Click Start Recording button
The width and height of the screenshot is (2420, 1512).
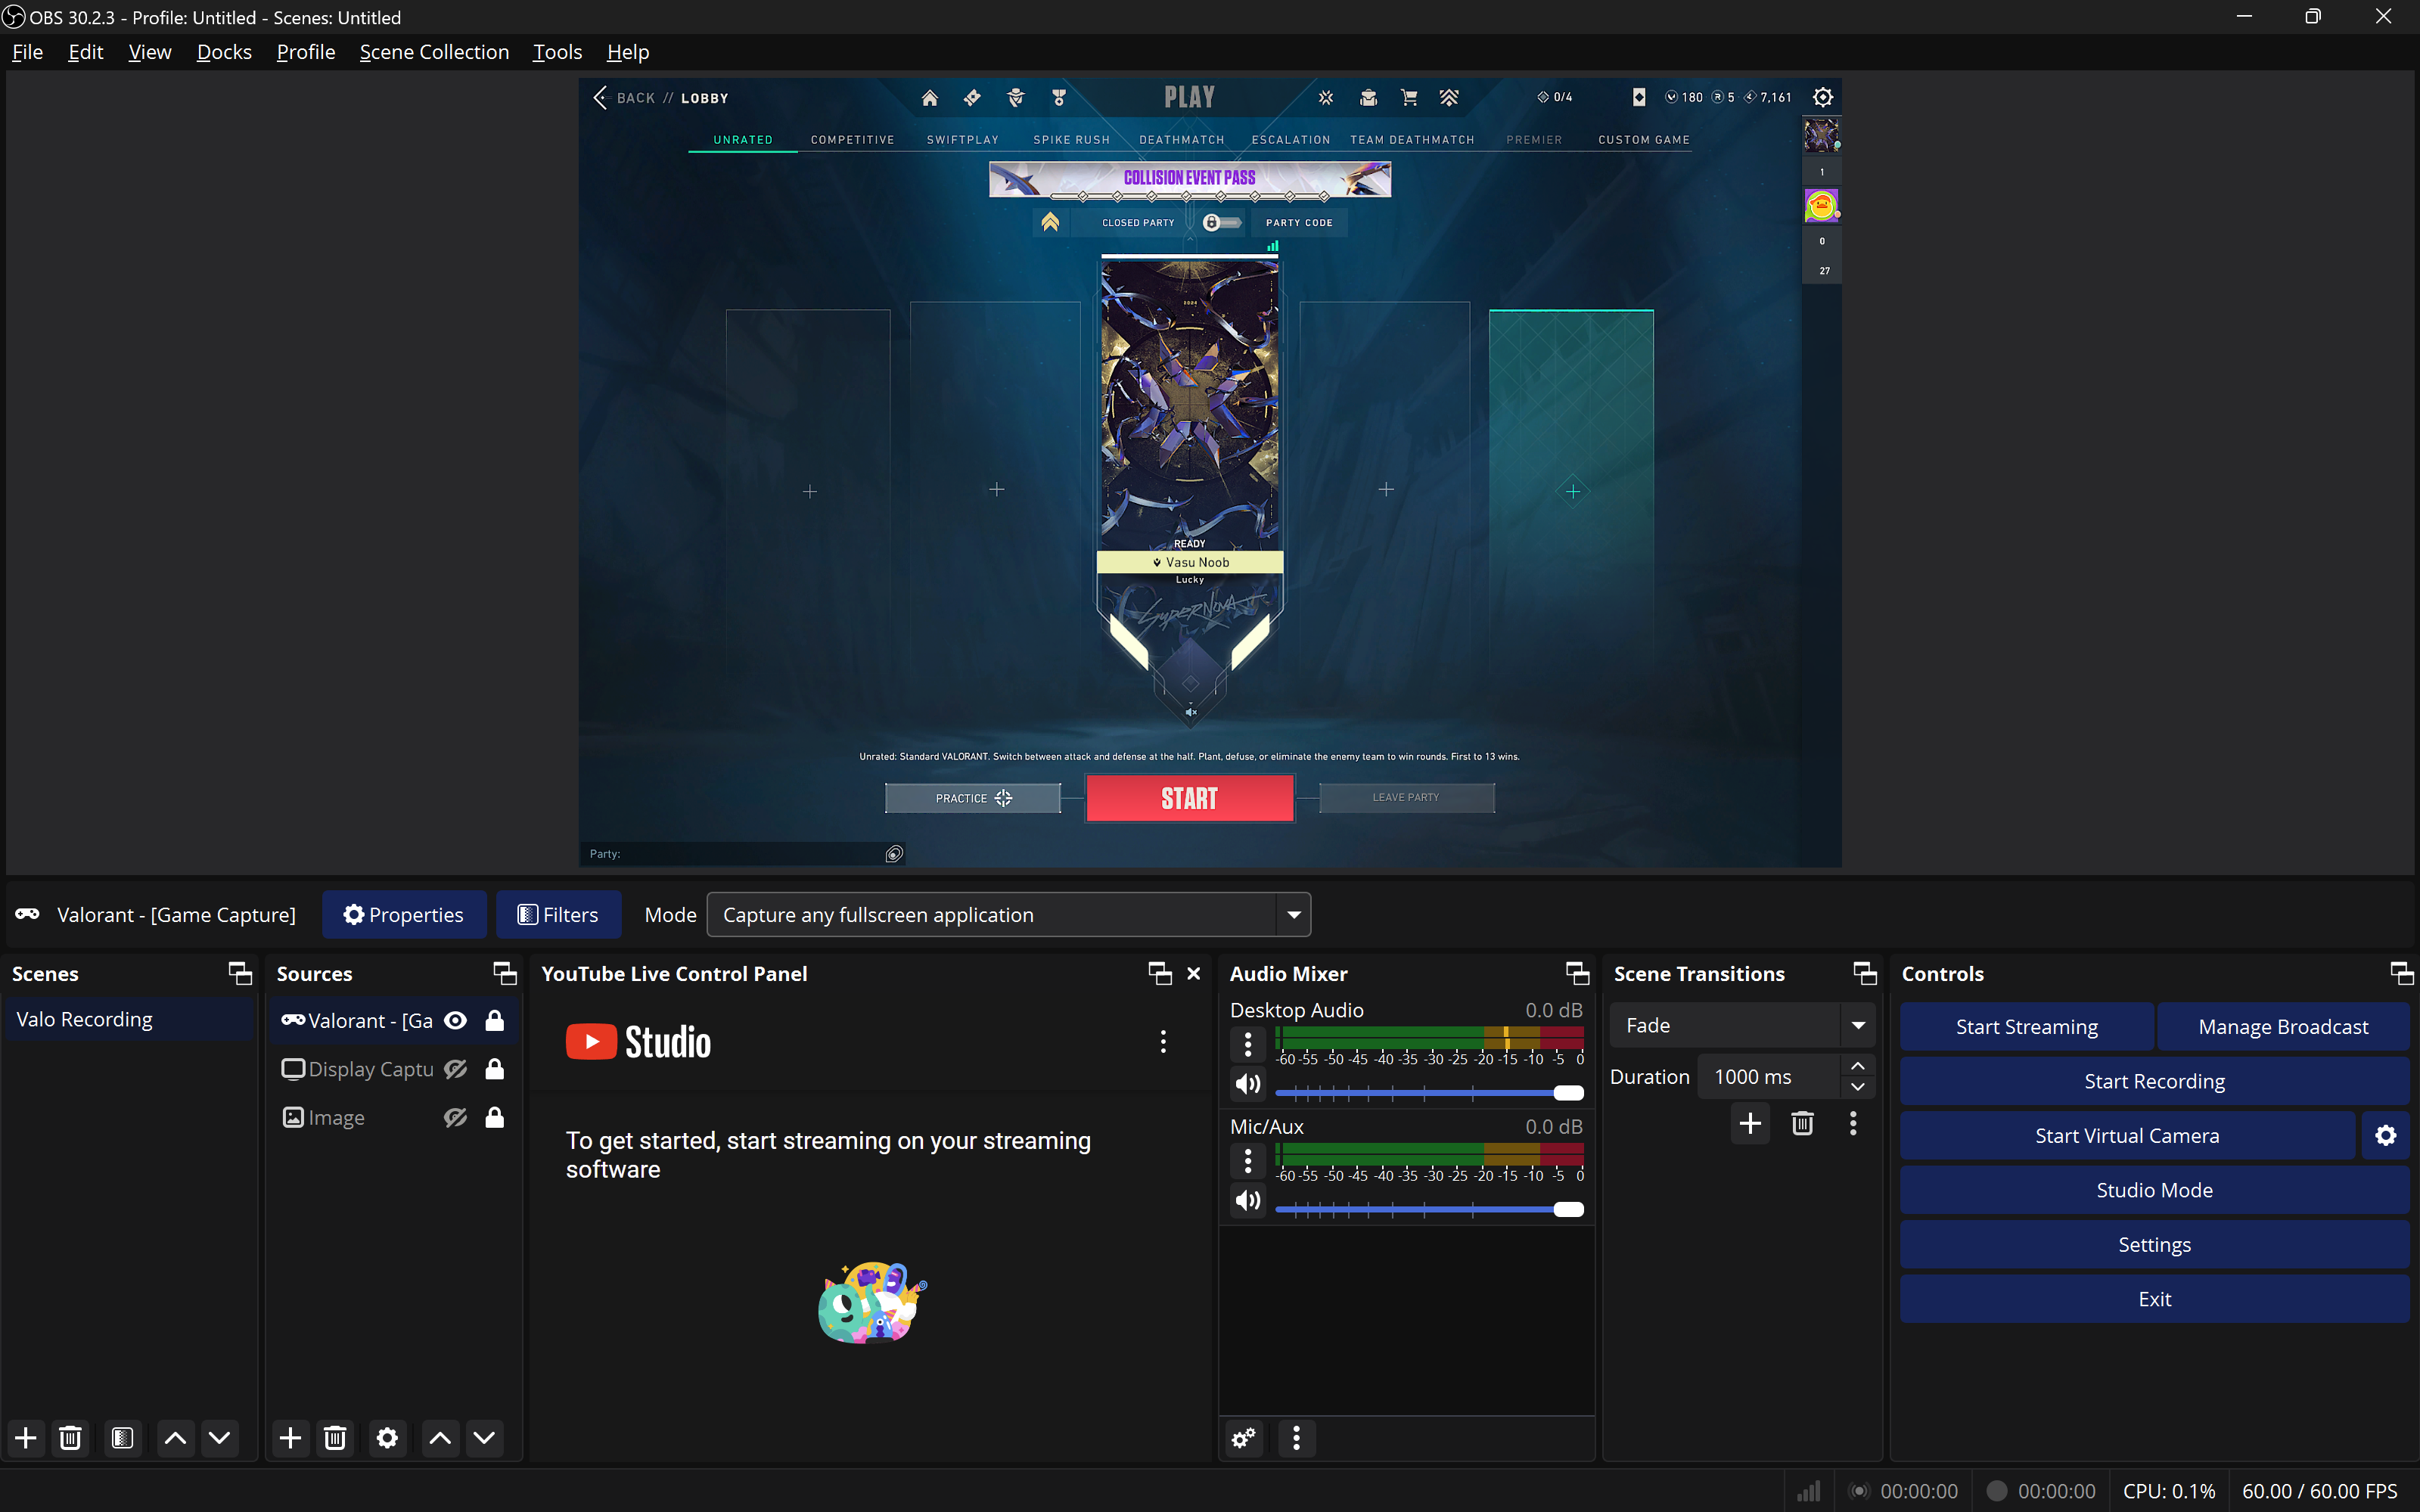click(2155, 1081)
